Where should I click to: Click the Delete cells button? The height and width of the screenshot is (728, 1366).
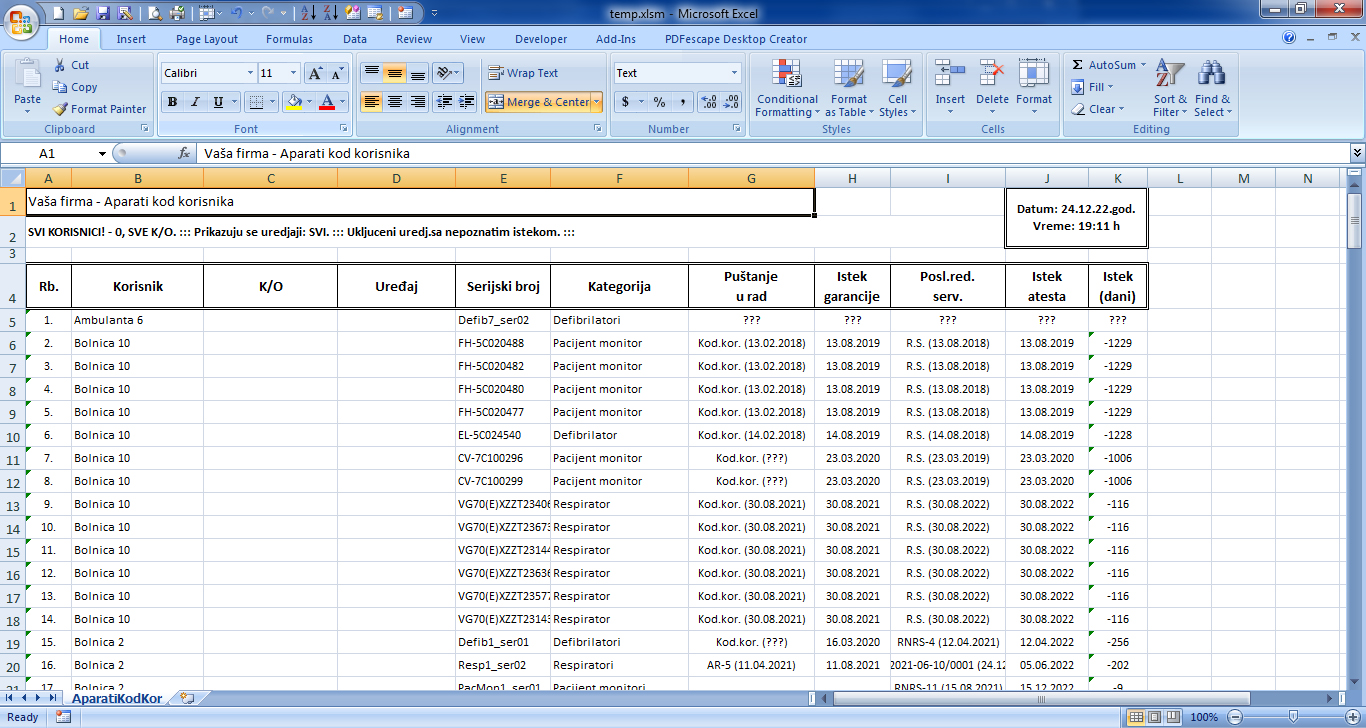tap(992, 88)
